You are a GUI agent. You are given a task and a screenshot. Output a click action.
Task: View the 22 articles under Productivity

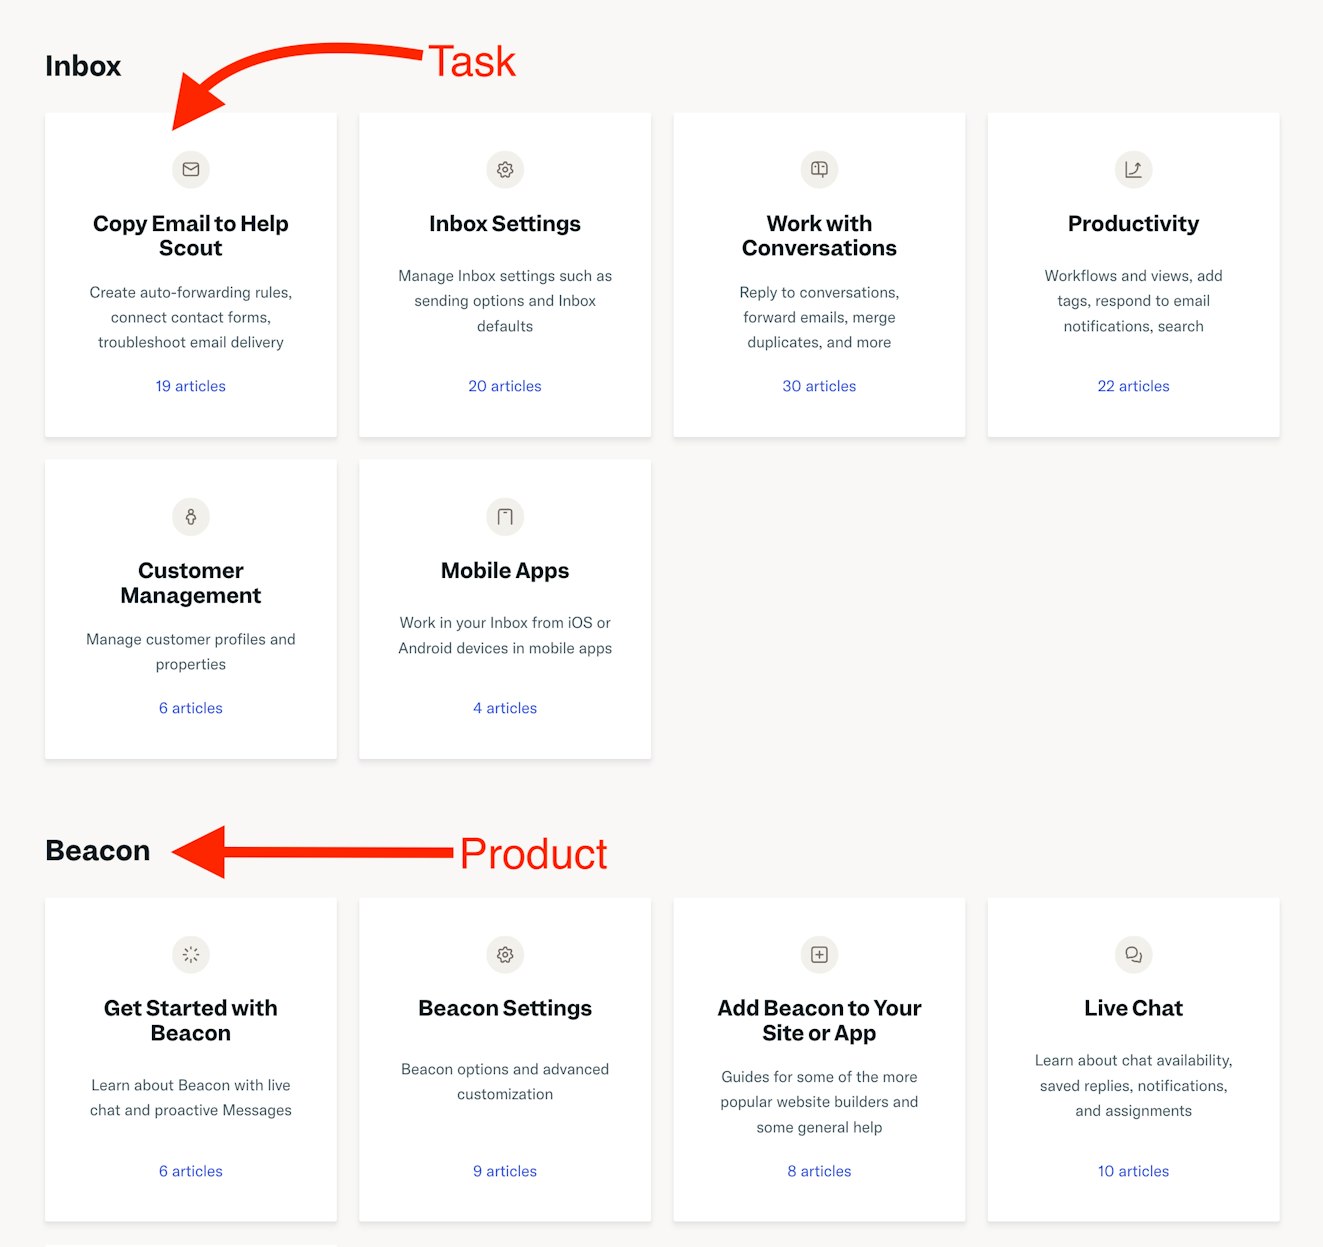[x=1133, y=386]
